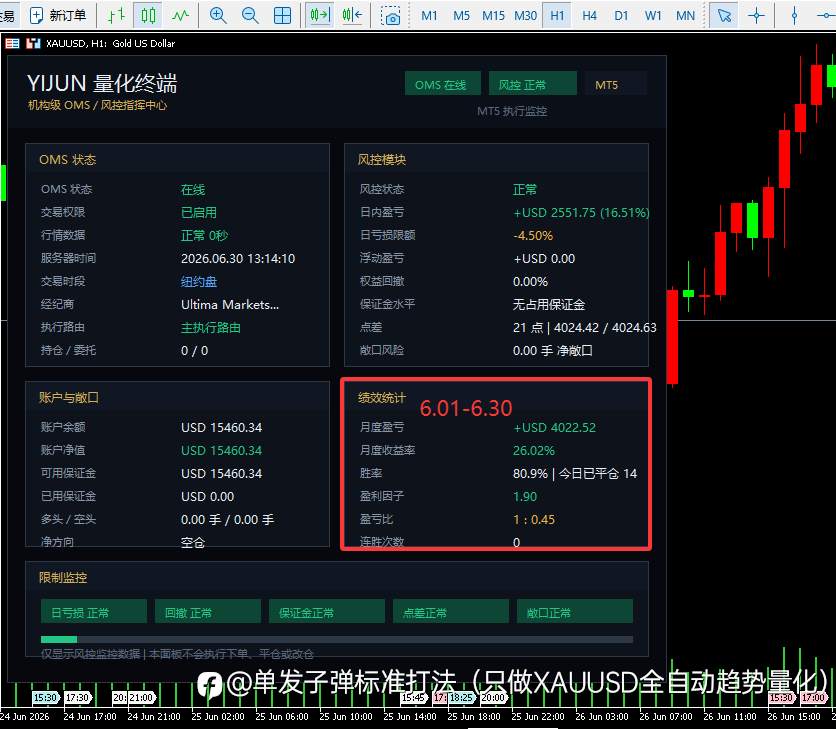
Task: Take a chart screenshot with camera icon
Action: coord(391,15)
